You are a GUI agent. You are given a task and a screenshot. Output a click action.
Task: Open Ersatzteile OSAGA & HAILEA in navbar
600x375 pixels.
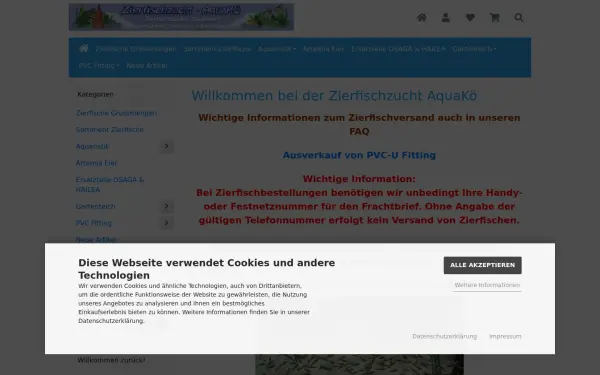[398, 49]
